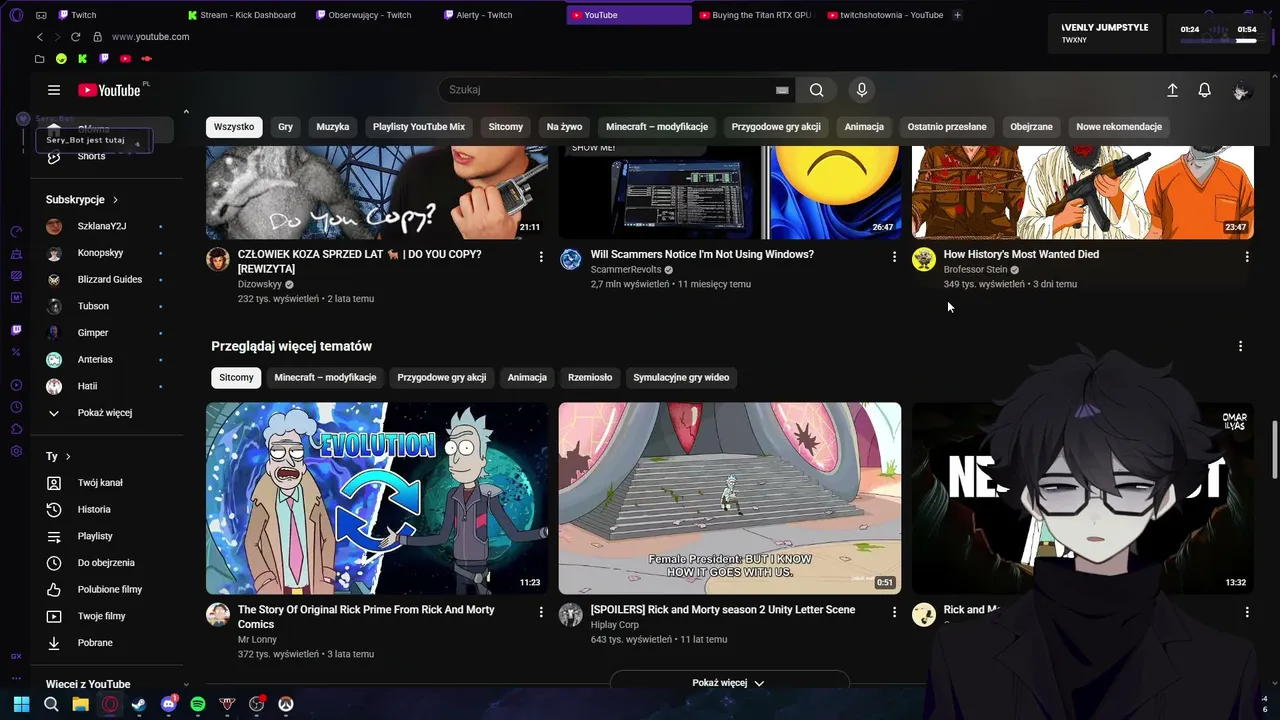This screenshot has height=720, width=1280.
Task: Reload the page with the refresh icon
Action: (x=75, y=37)
